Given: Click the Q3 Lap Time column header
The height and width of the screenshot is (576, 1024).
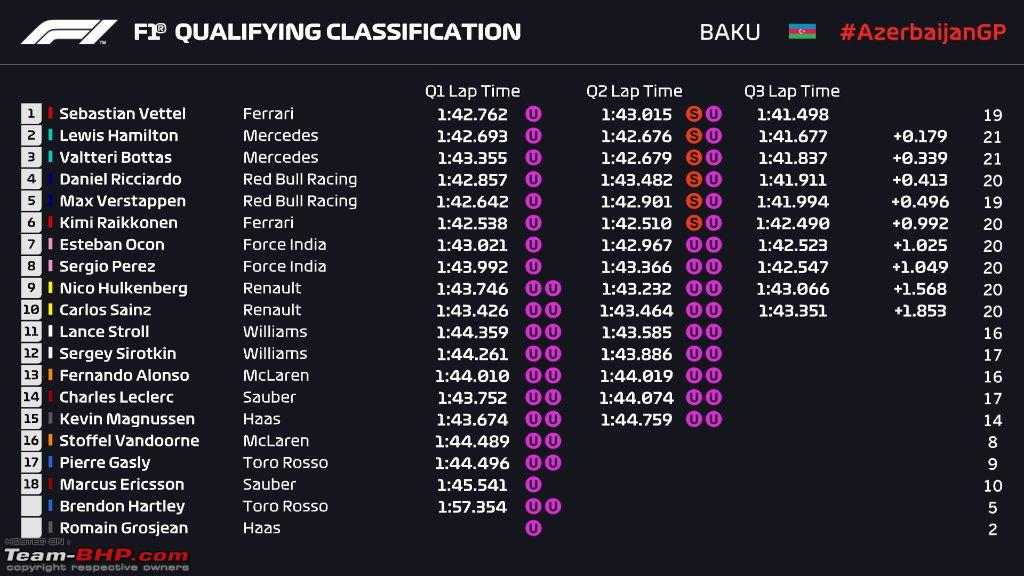Looking at the screenshot, I should (792, 91).
